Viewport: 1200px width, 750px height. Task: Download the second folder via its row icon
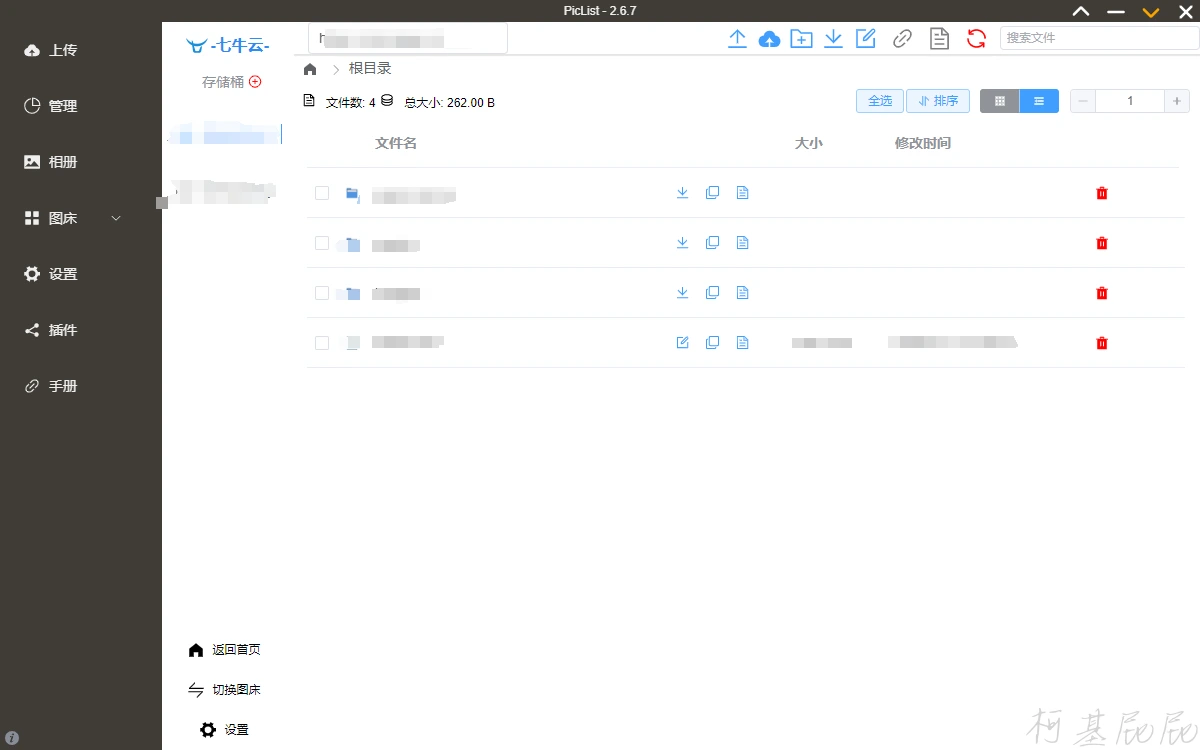(682, 243)
